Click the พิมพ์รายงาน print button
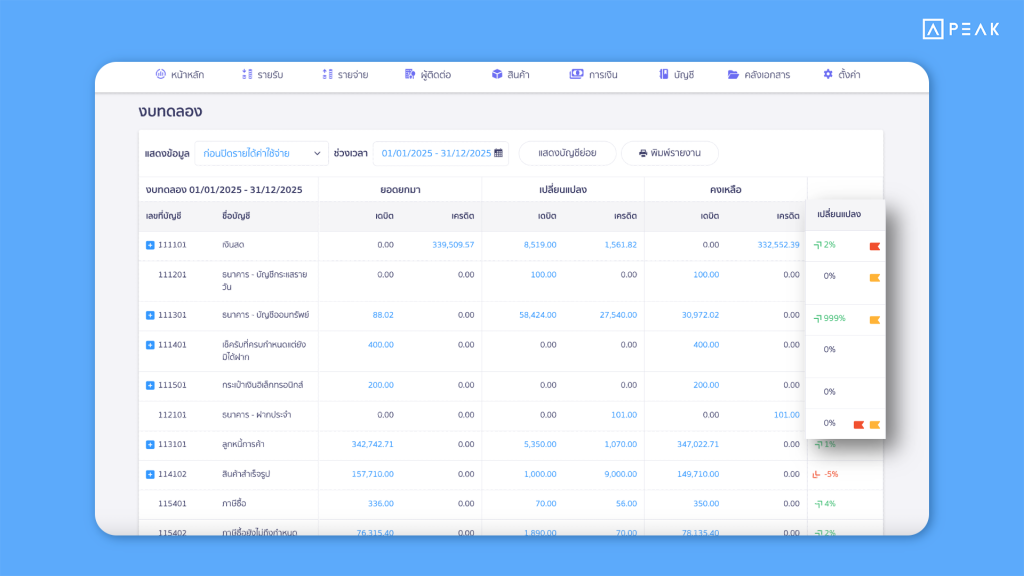Screen dimensions: 1024x576 point(669,153)
